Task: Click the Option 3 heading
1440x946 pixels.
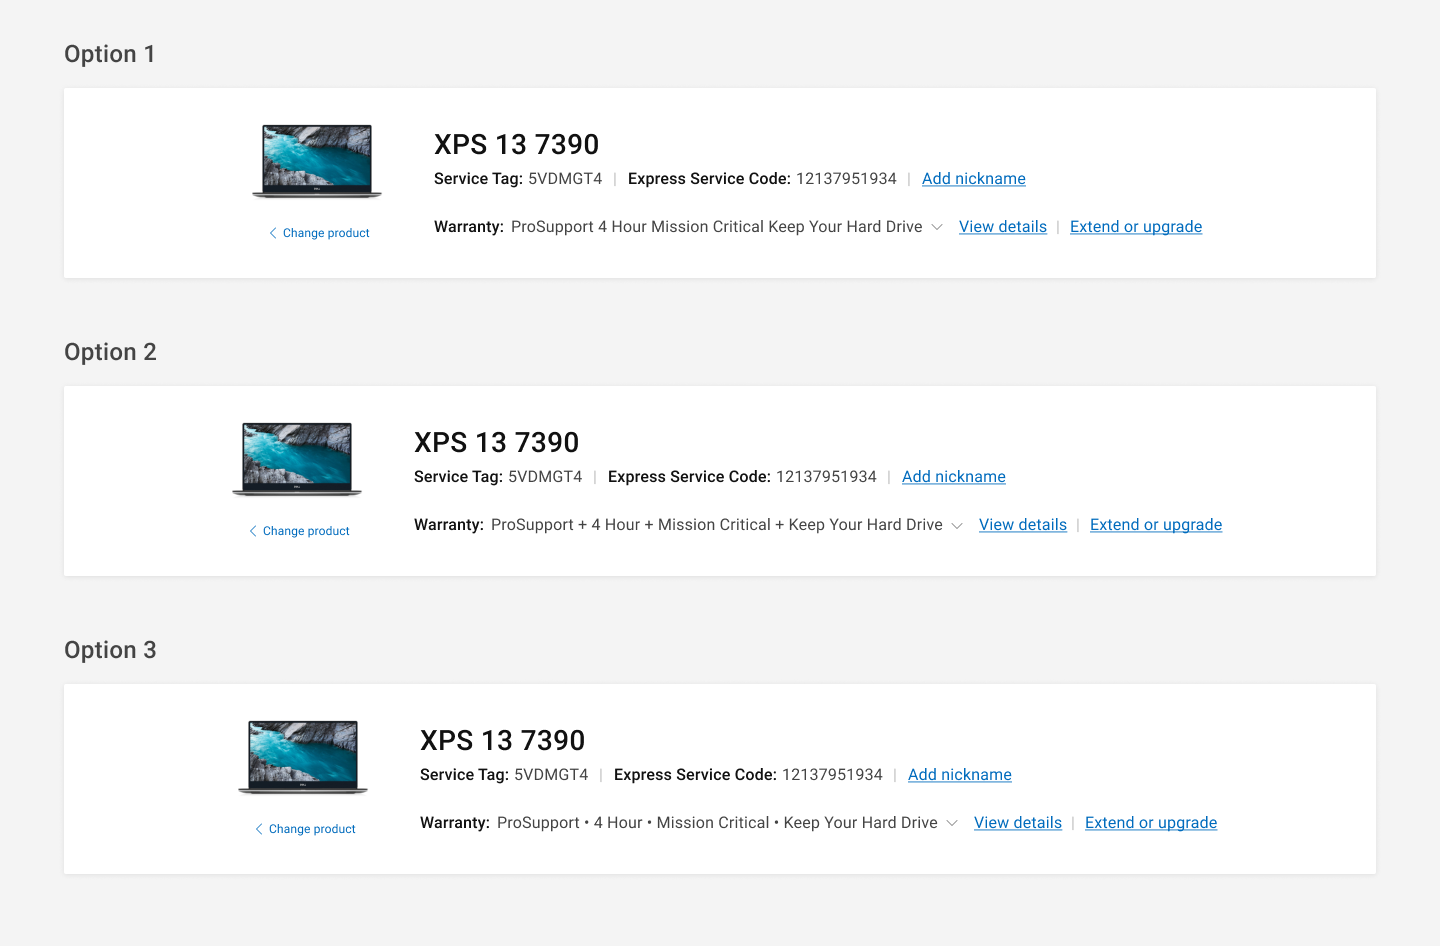Action: coord(110,650)
